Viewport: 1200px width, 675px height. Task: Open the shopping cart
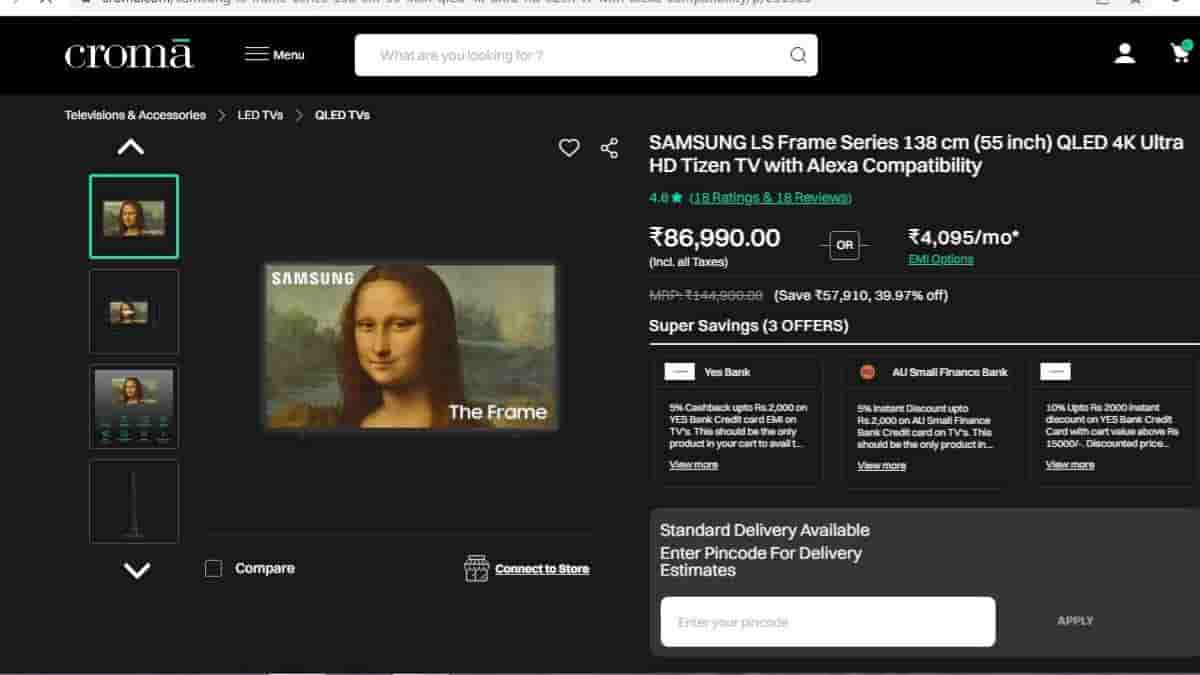point(1180,54)
